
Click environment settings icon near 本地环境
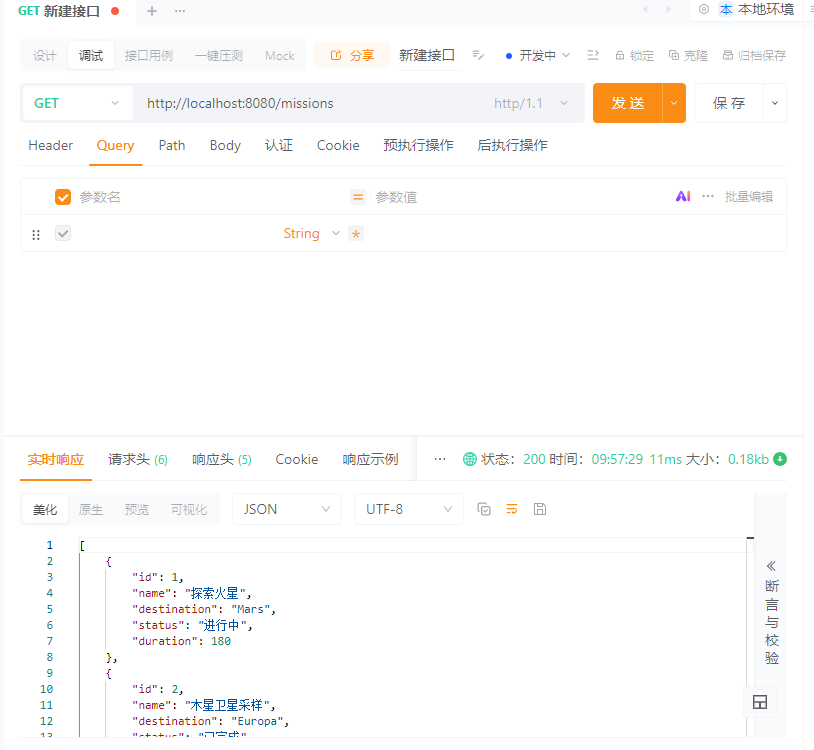(x=704, y=9)
